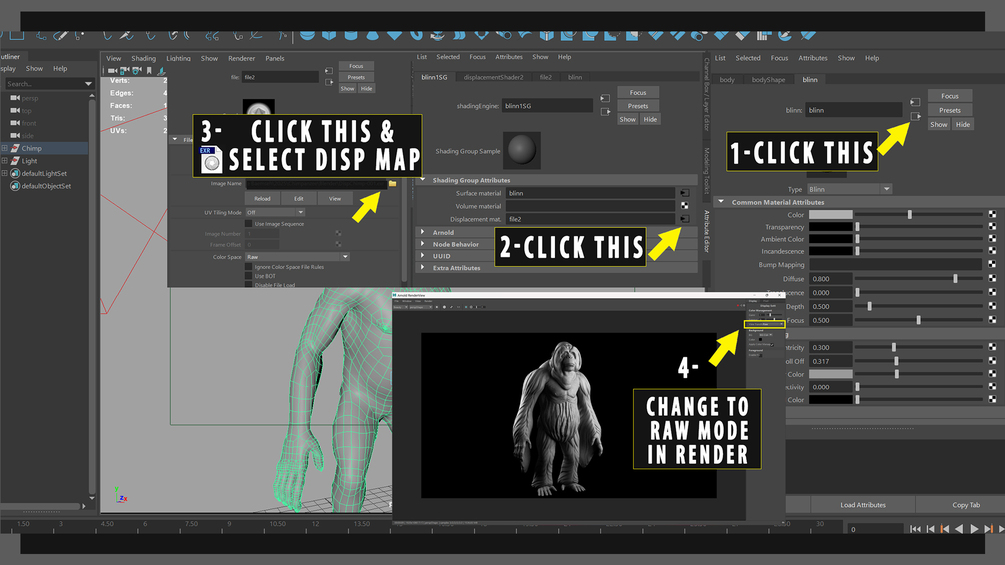Enable Use Image Sequence checkbox
Image resolution: width=1005 pixels, height=565 pixels.
[x=249, y=224]
